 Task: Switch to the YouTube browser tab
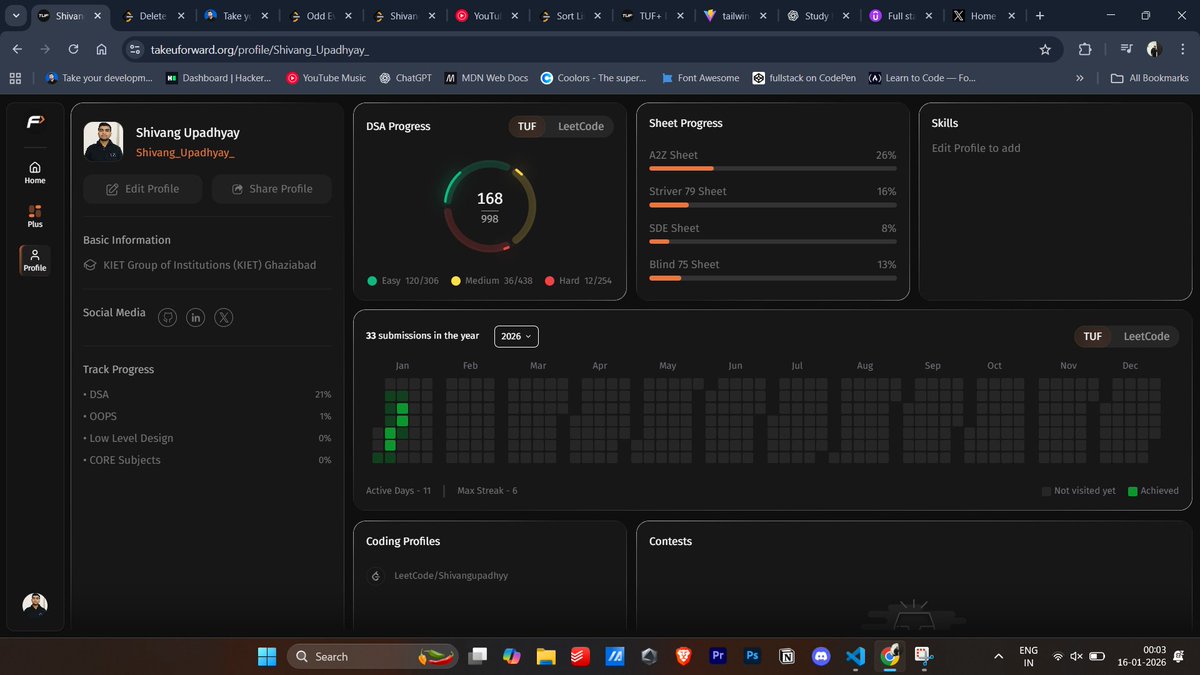coord(484,16)
